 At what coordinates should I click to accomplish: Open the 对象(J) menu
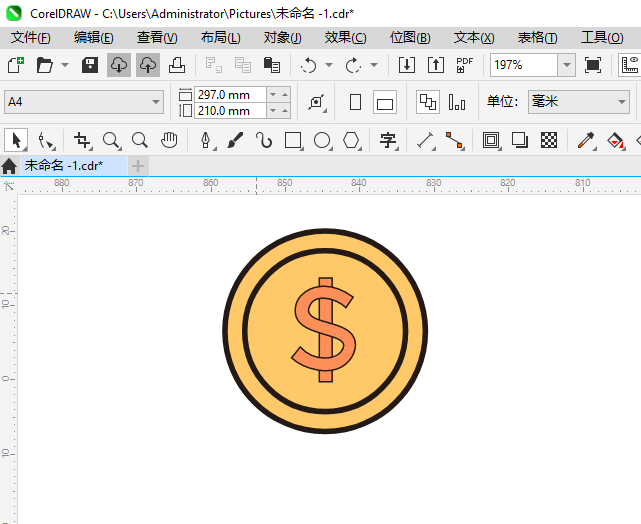[282, 38]
